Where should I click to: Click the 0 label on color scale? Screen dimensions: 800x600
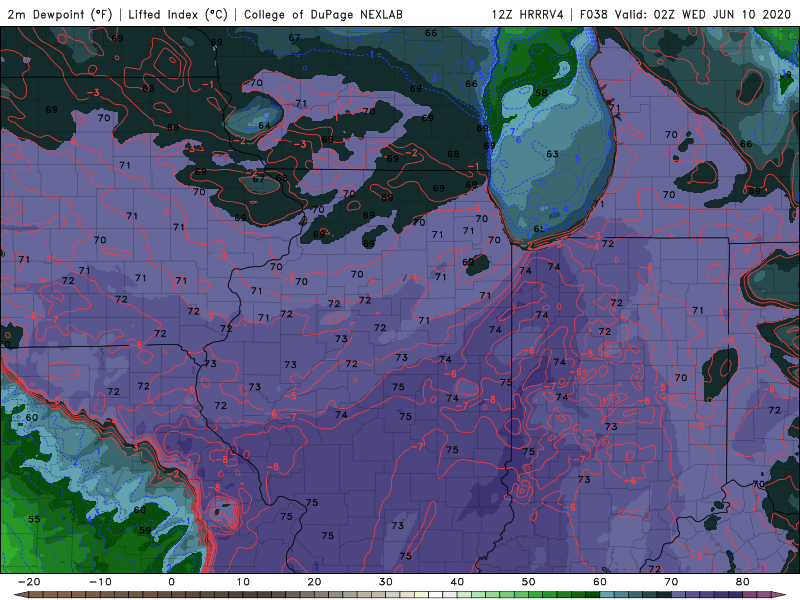coord(171,582)
